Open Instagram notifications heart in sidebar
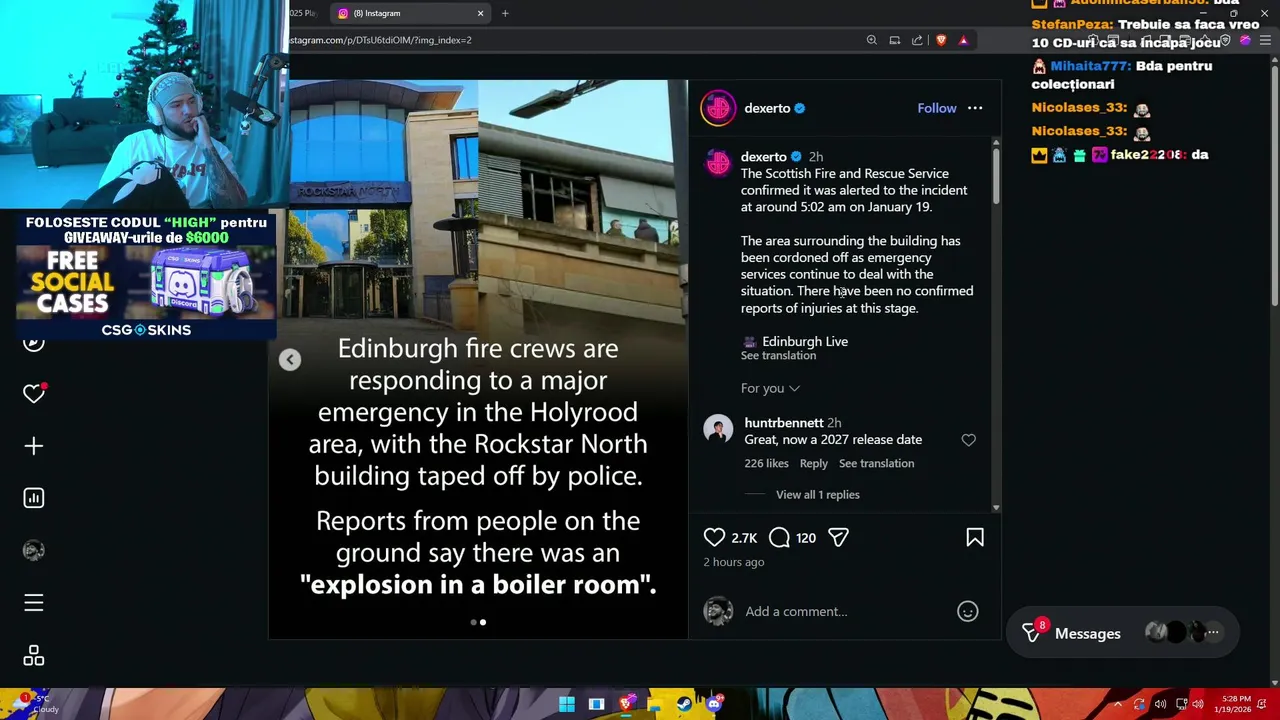 pyautogui.click(x=34, y=393)
